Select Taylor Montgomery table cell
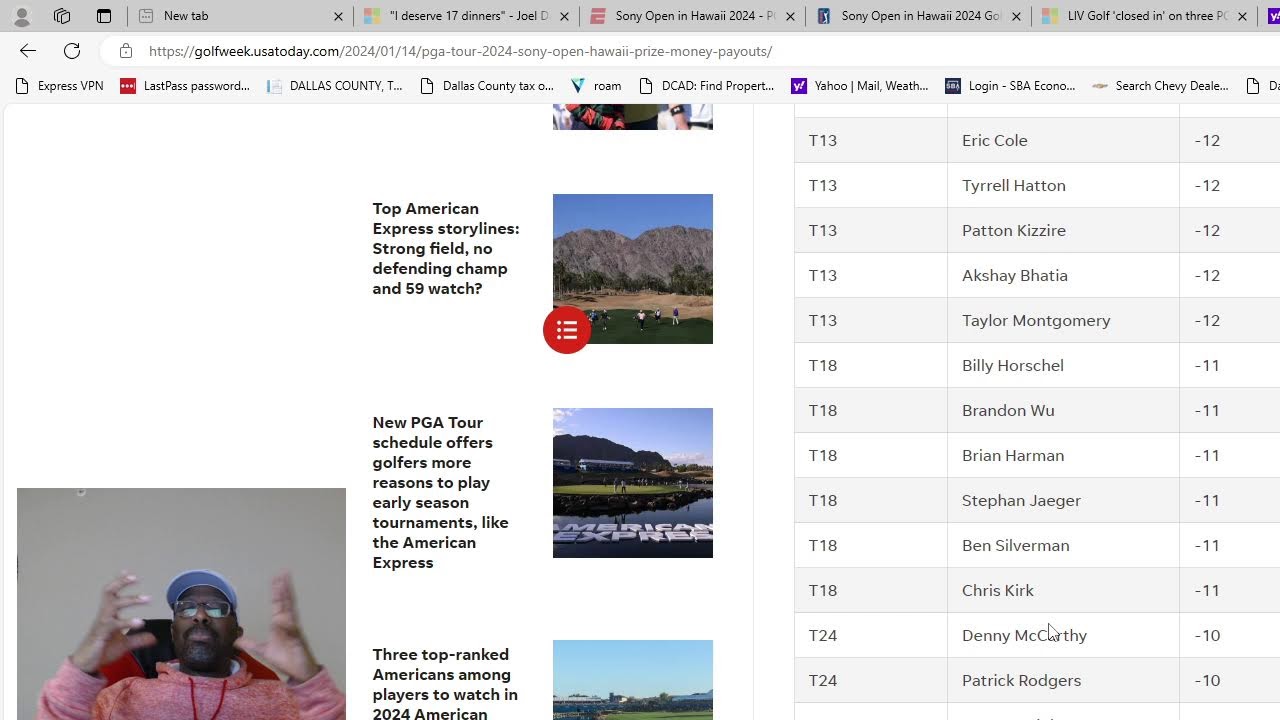This screenshot has width=1280, height=720. pos(1063,320)
